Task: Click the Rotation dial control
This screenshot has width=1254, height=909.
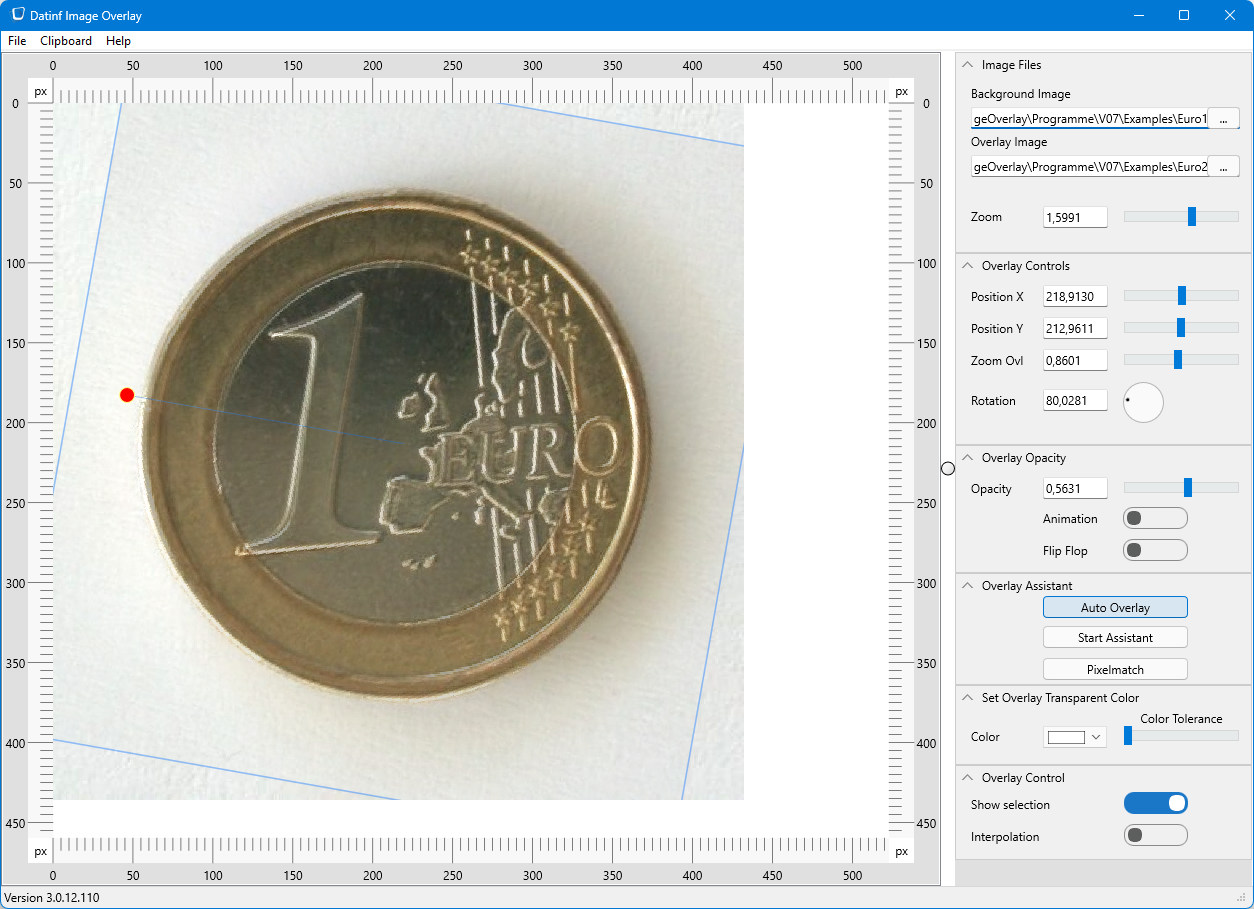Action: point(1143,401)
